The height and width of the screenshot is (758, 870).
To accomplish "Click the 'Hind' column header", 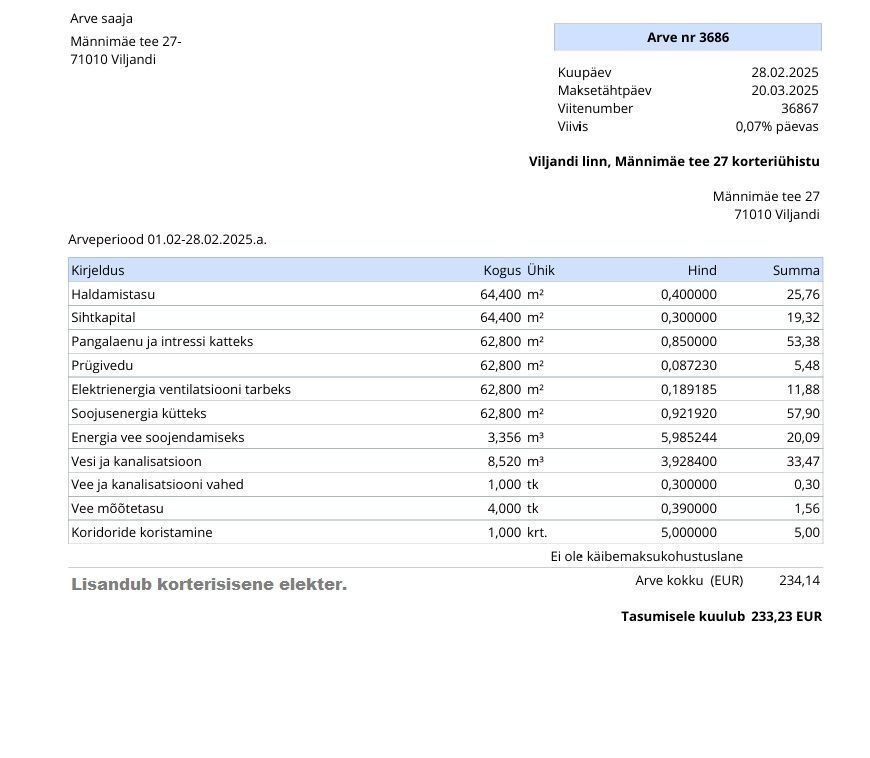I will click(701, 270).
